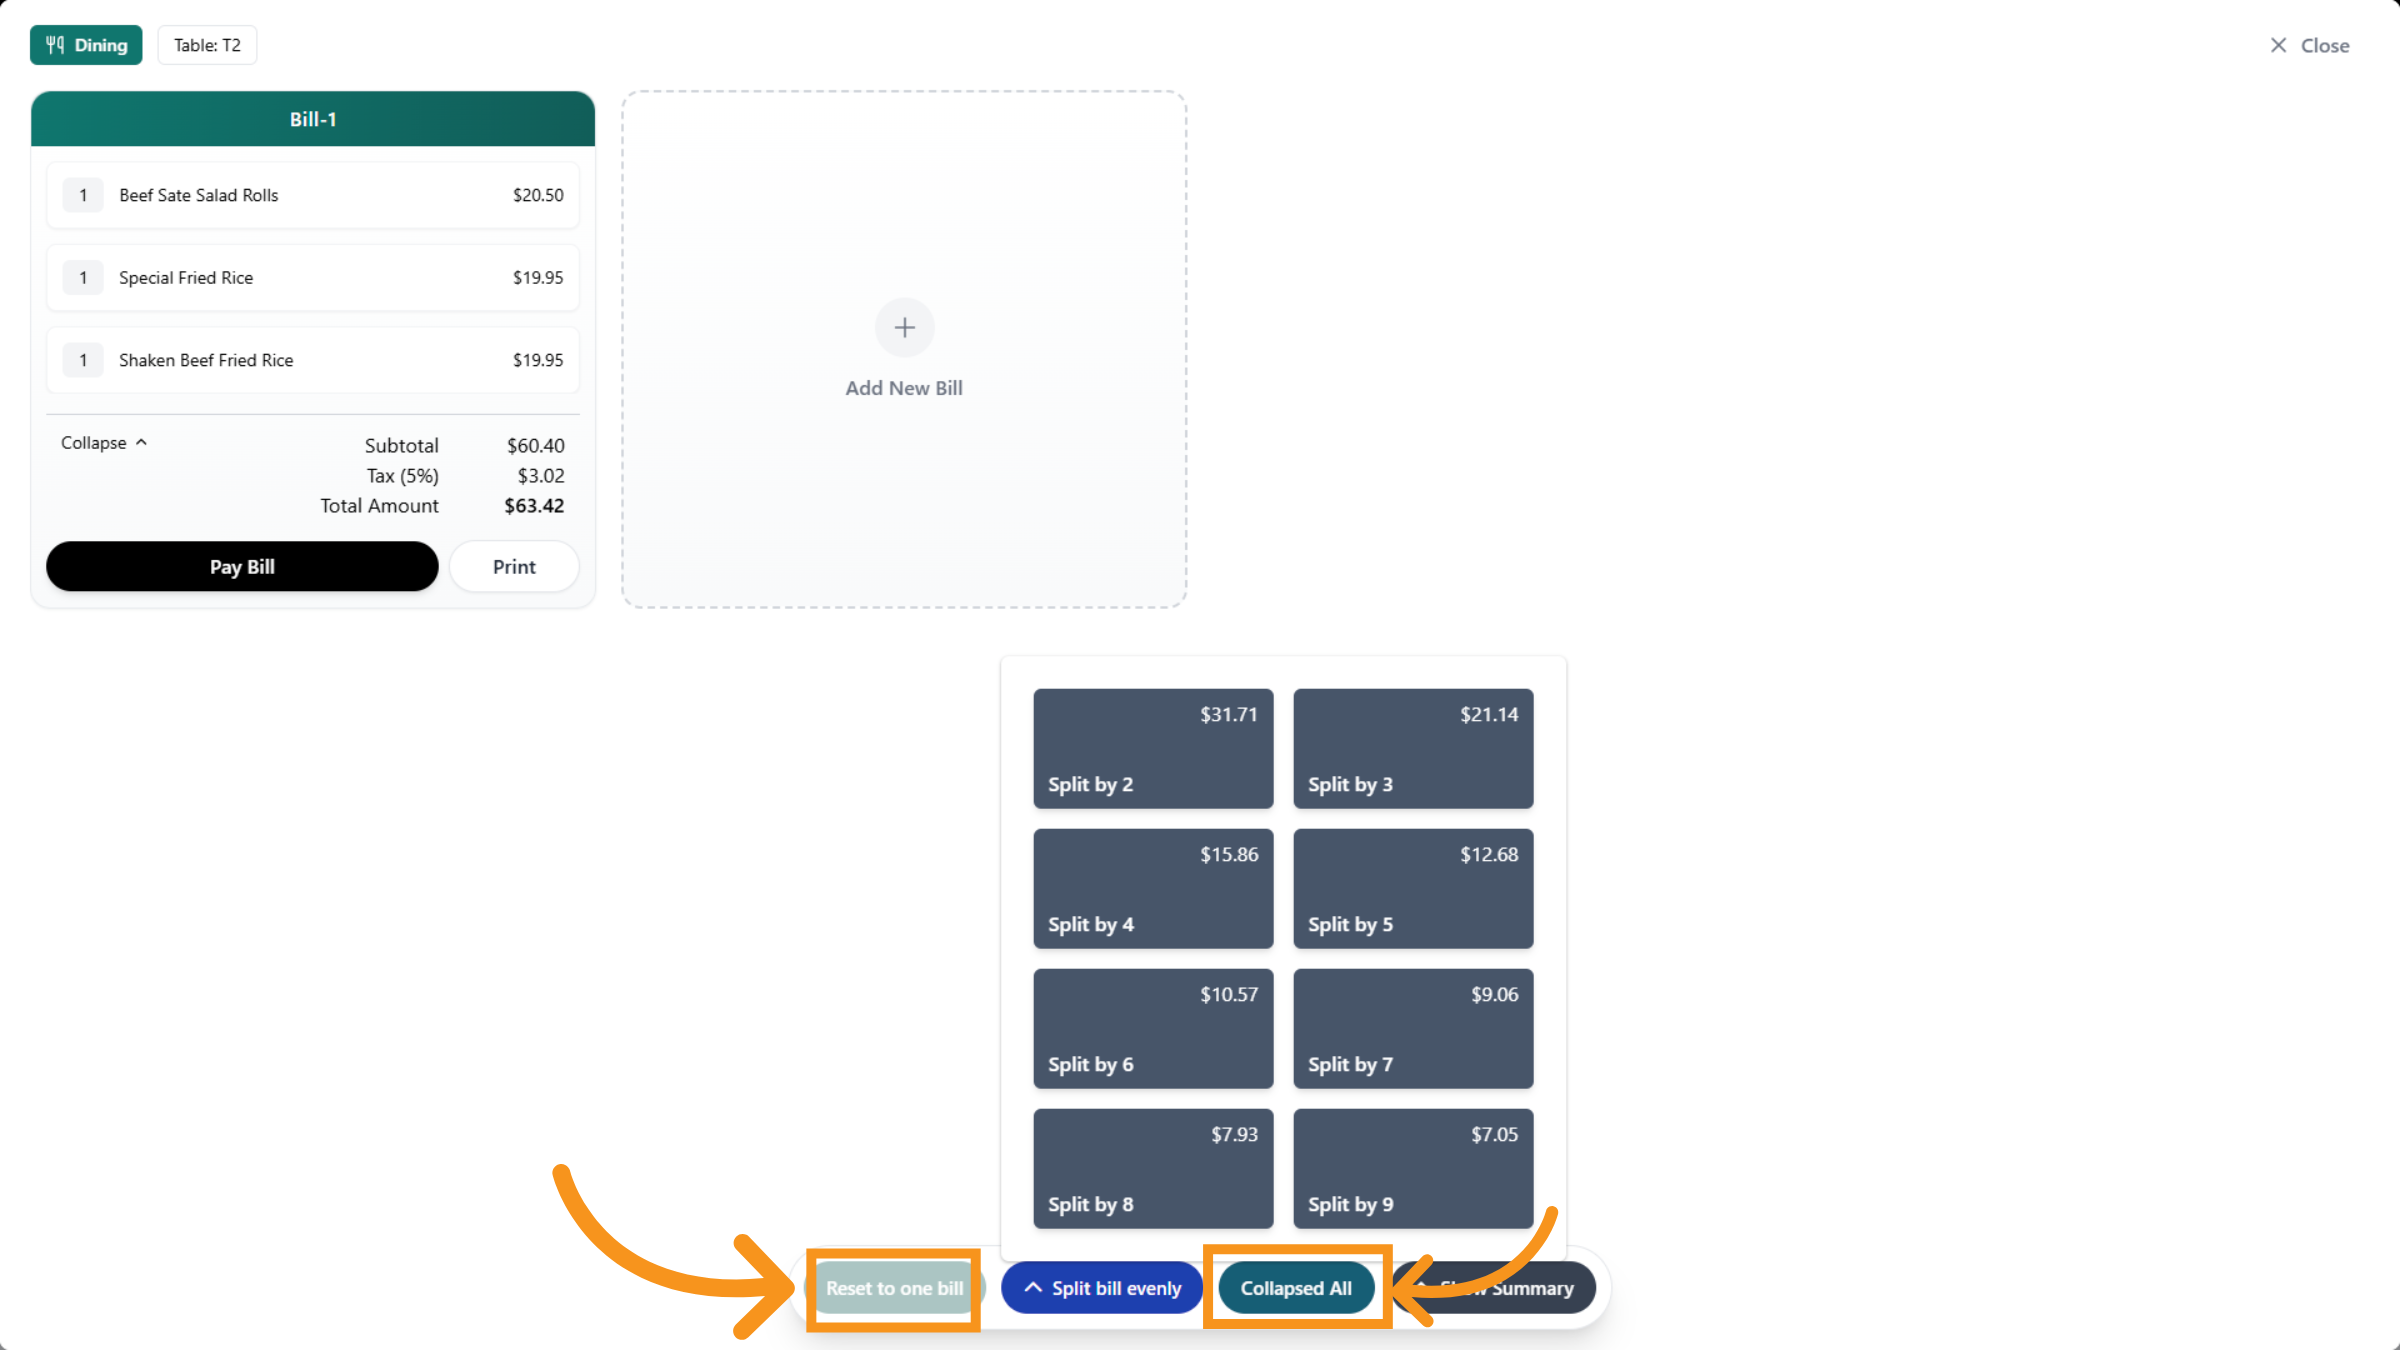Viewport: 2400px width, 1350px height.
Task: Collapse the Split bill evenly menu
Action: pyautogui.click(x=1101, y=1288)
